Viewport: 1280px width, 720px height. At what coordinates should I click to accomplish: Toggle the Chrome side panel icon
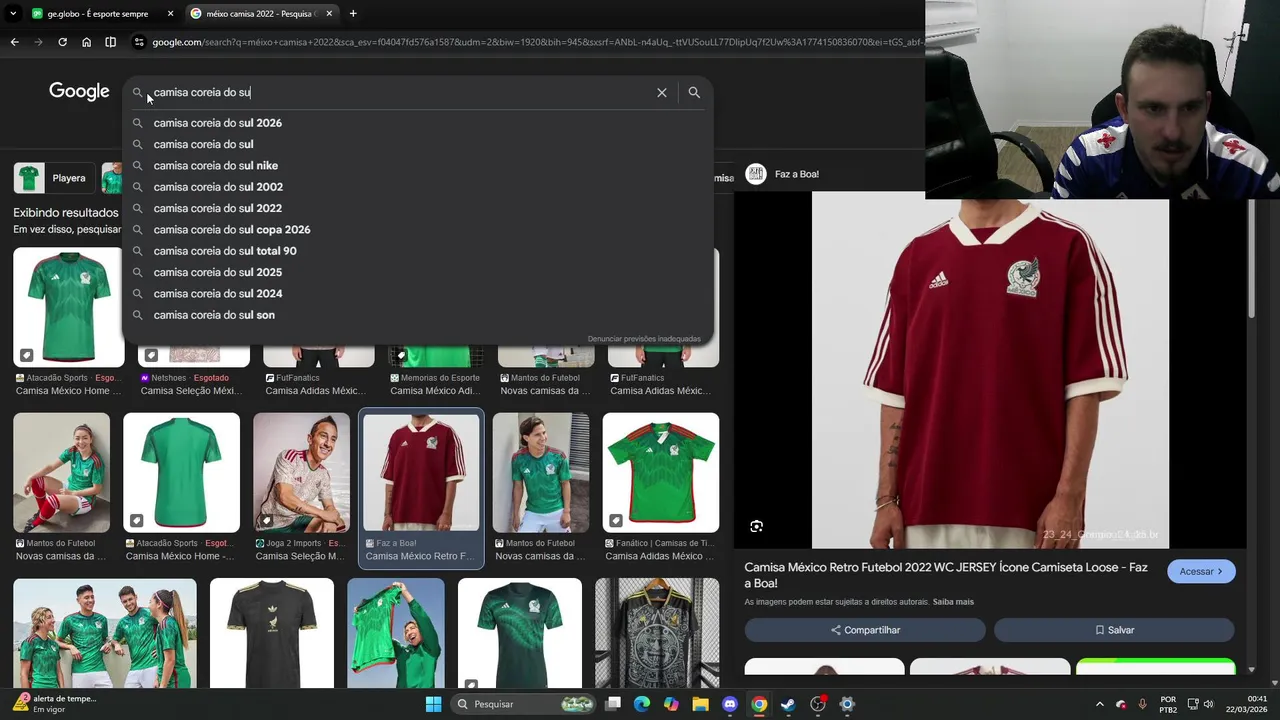[110, 42]
